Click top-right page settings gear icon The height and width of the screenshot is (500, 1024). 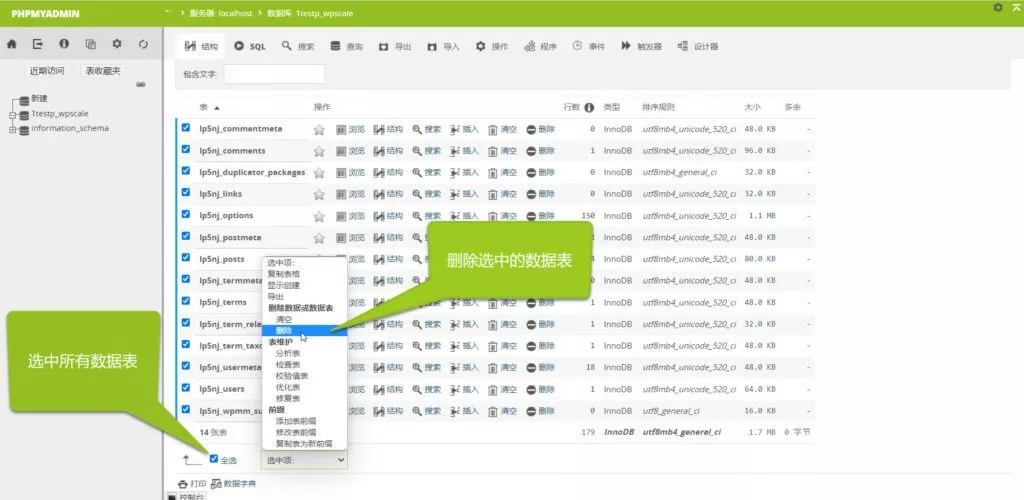[x=998, y=7]
